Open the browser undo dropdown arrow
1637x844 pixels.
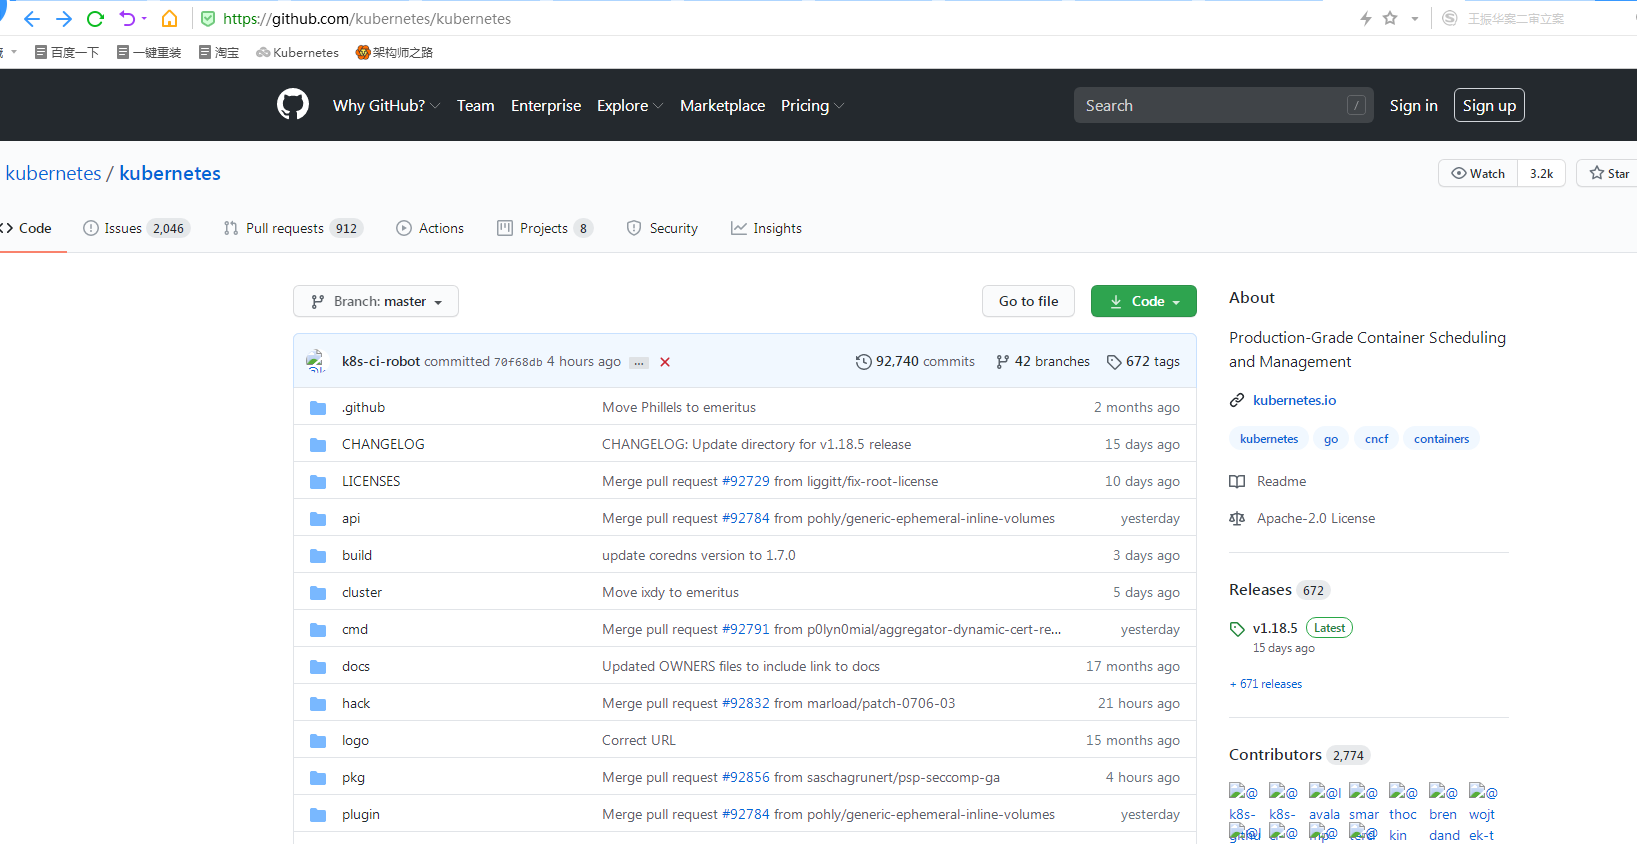coord(144,19)
